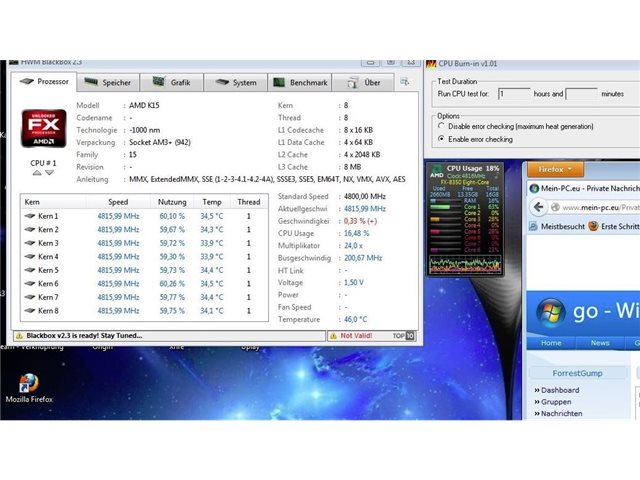Screen dimensions: 640x480
Task: Click the Kern 4 chip icon
Action: click(x=30, y=256)
